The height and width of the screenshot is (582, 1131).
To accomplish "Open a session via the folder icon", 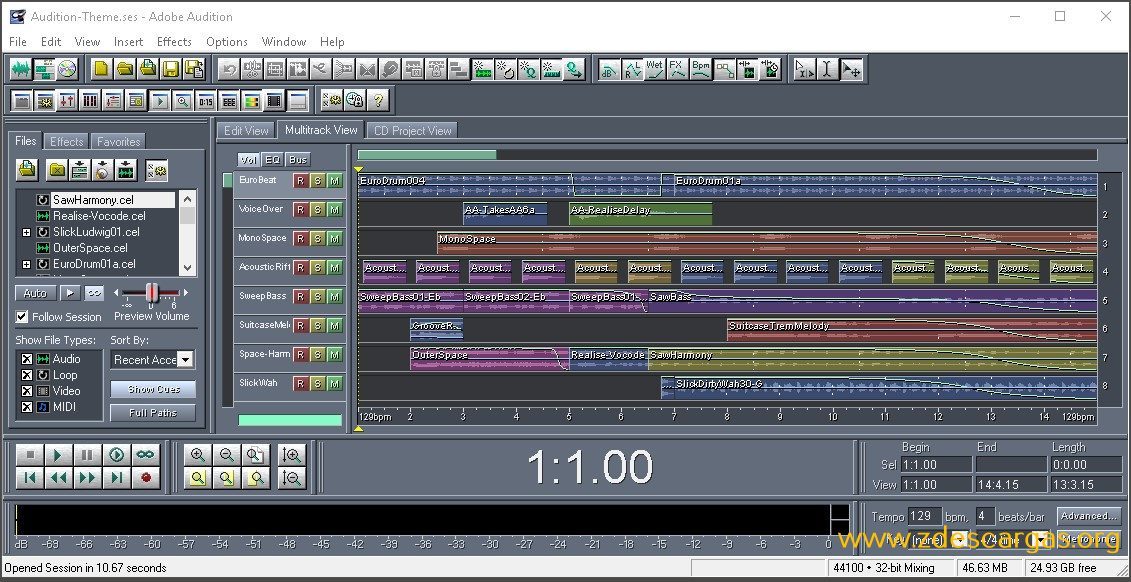I will [125, 69].
